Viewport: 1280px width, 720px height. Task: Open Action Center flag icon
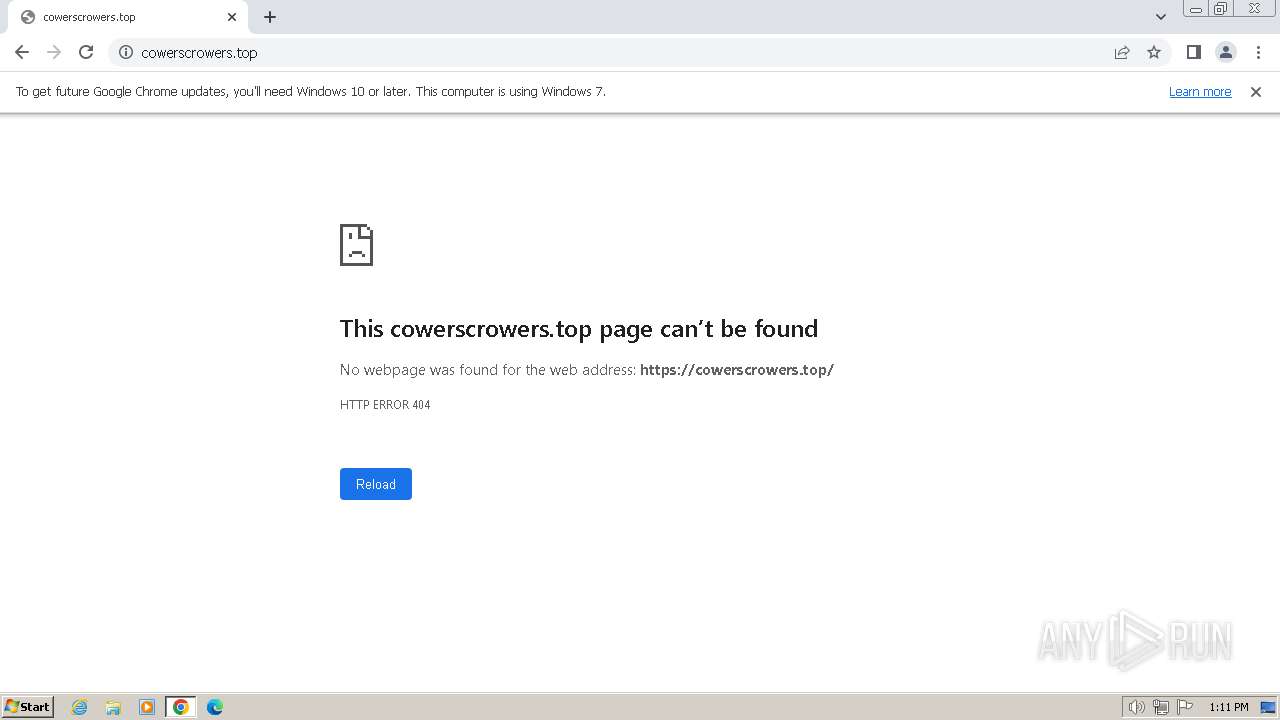[1185, 707]
